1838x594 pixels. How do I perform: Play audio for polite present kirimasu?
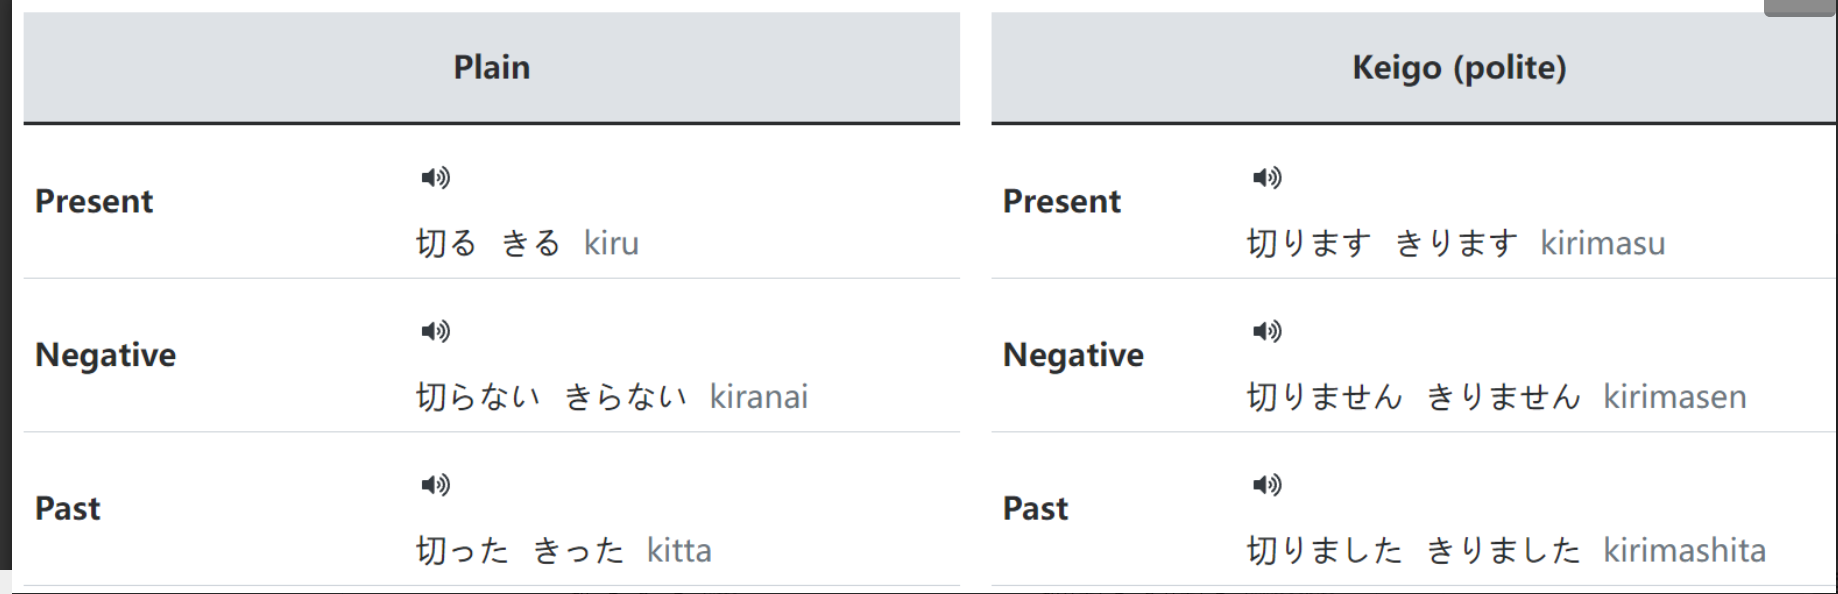pos(1267,178)
